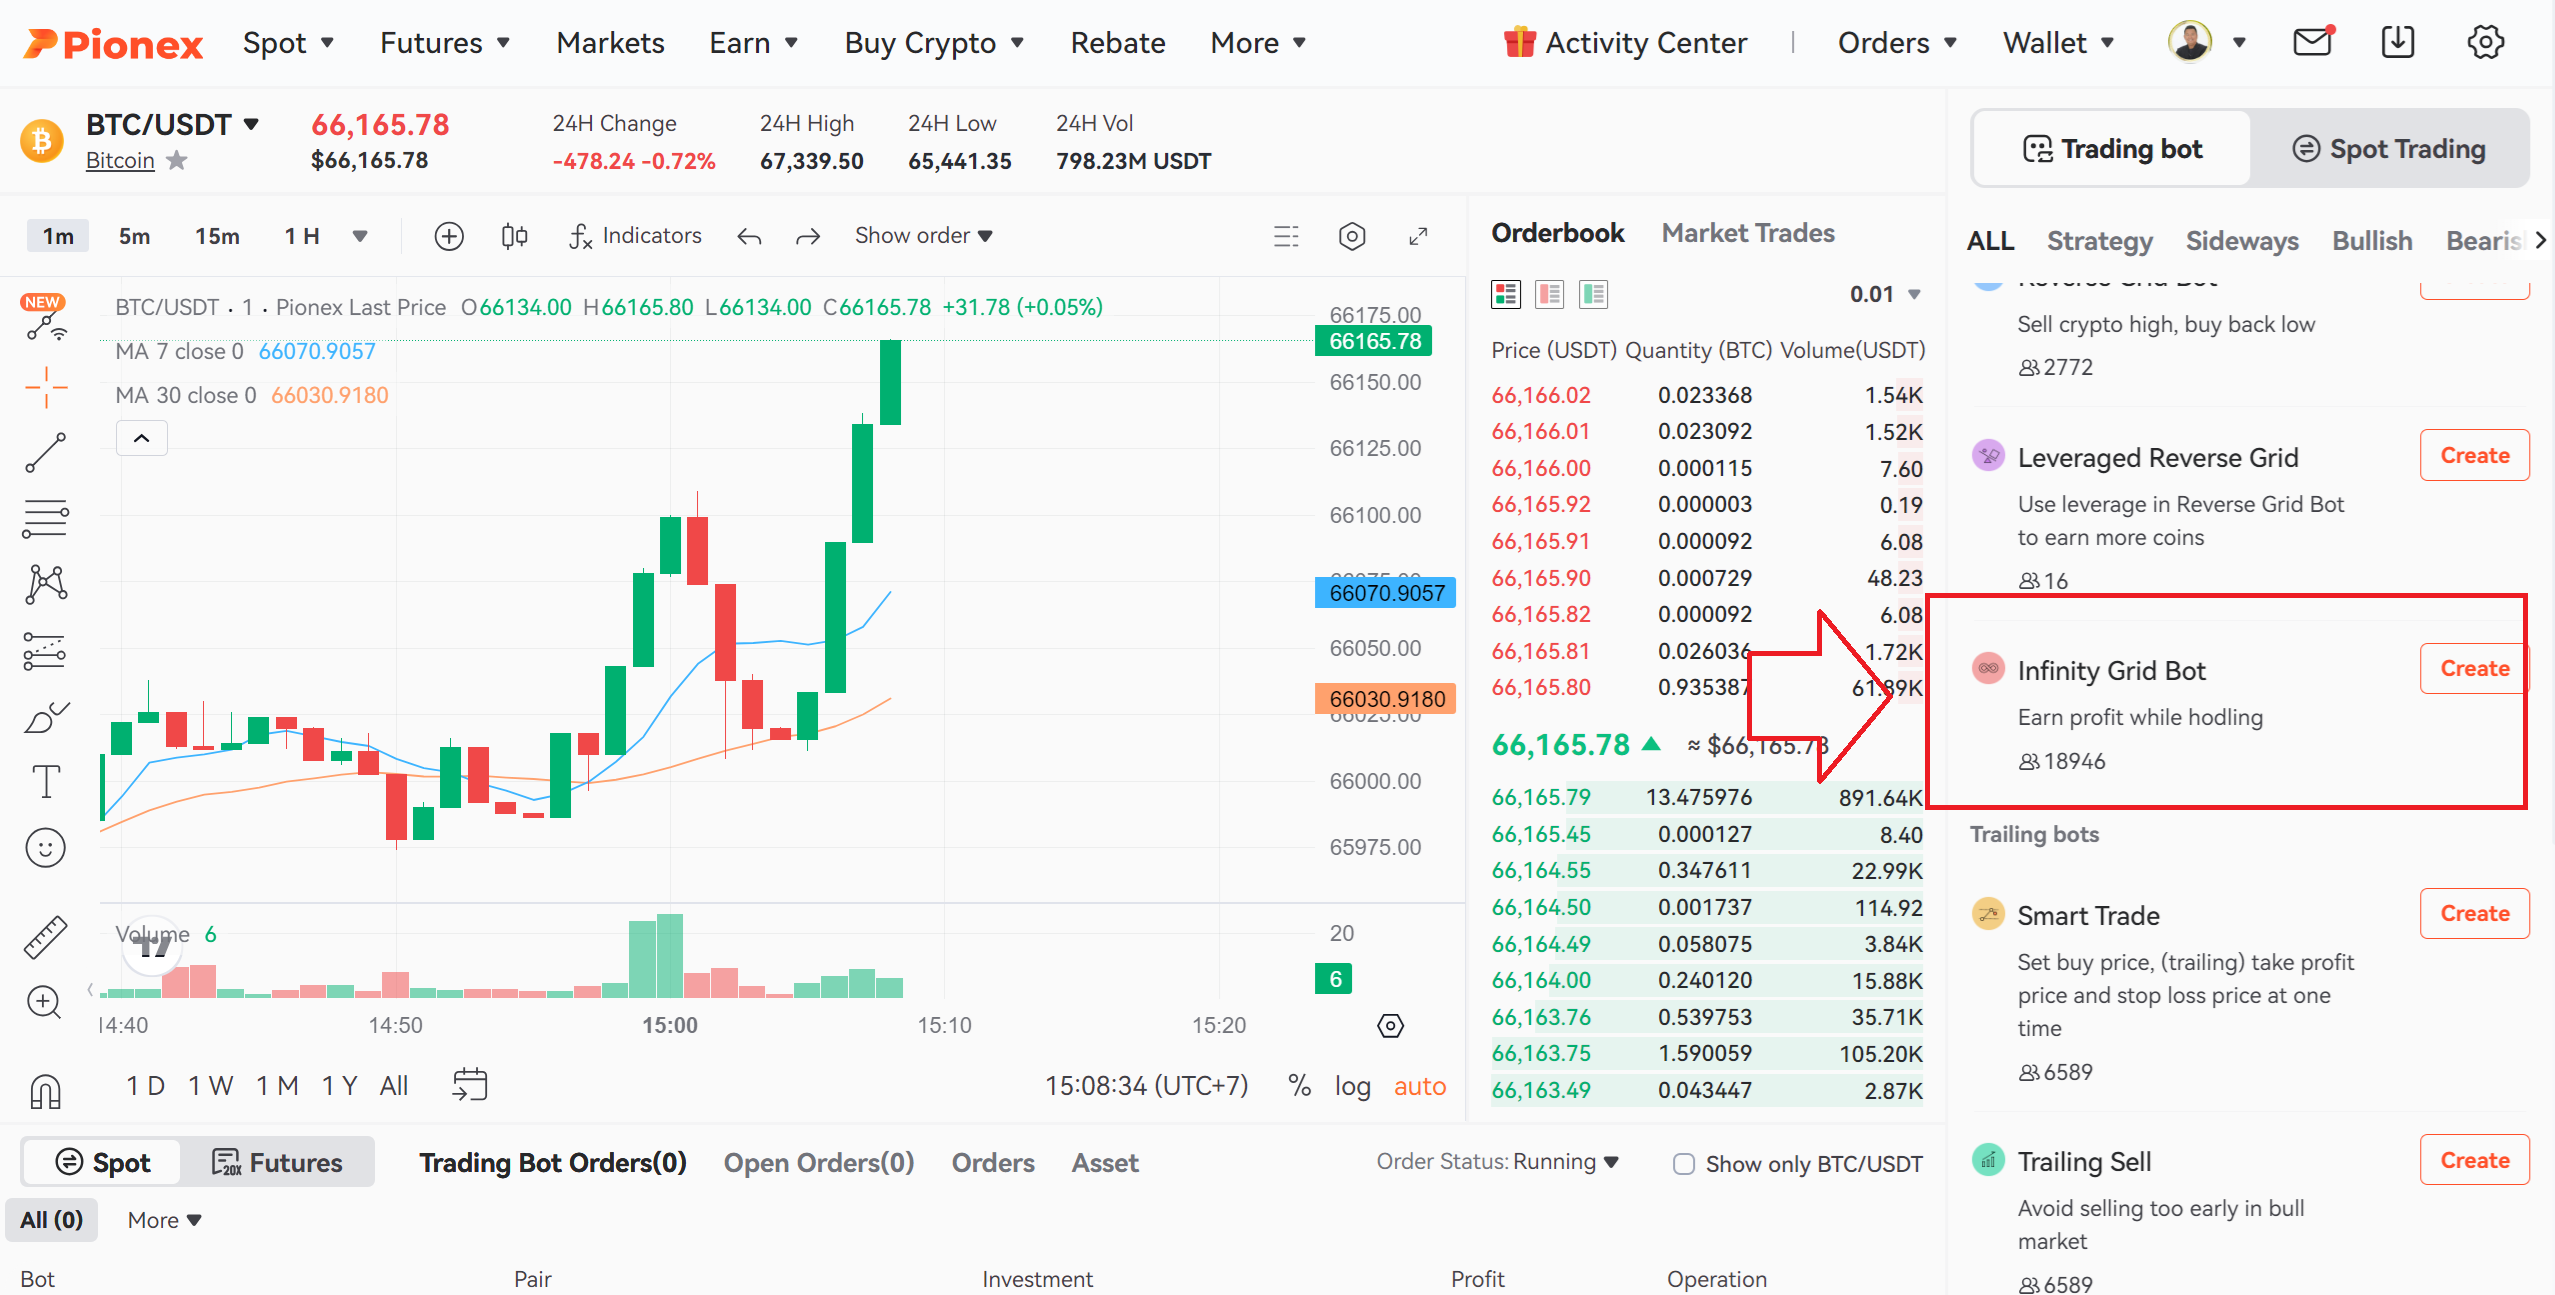The width and height of the screenshot is (2555, 1295).
Task: Create an Infinity Grid Bot
Action: 2474,668
